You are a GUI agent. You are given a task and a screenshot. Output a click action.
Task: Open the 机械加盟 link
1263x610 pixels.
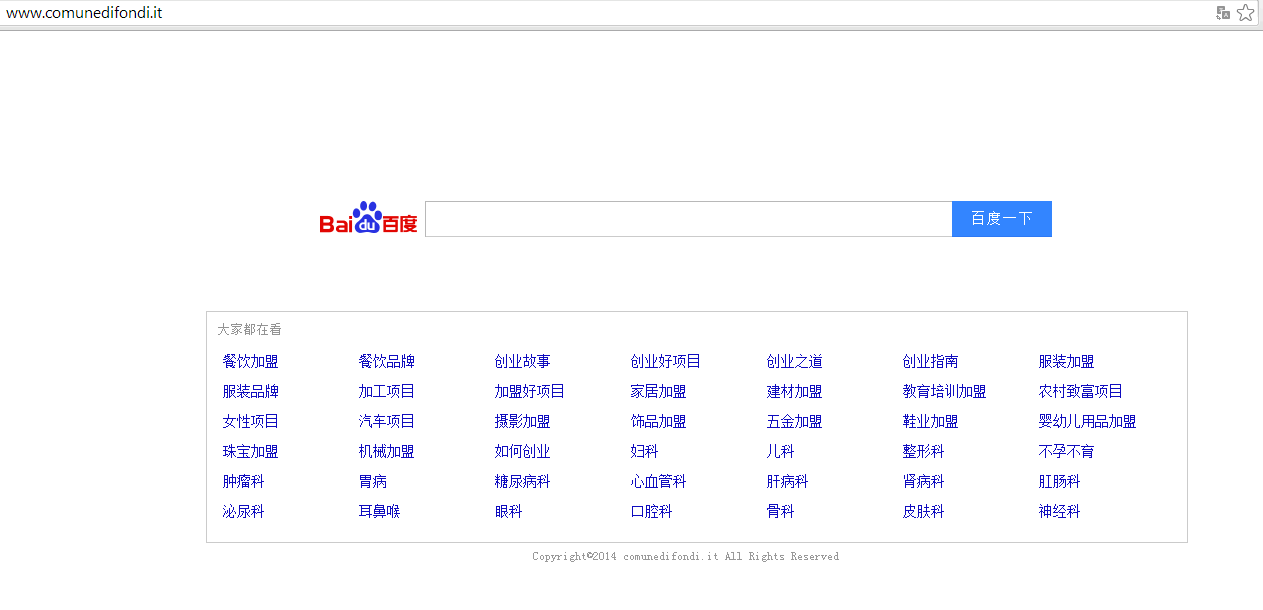(387, 452)
